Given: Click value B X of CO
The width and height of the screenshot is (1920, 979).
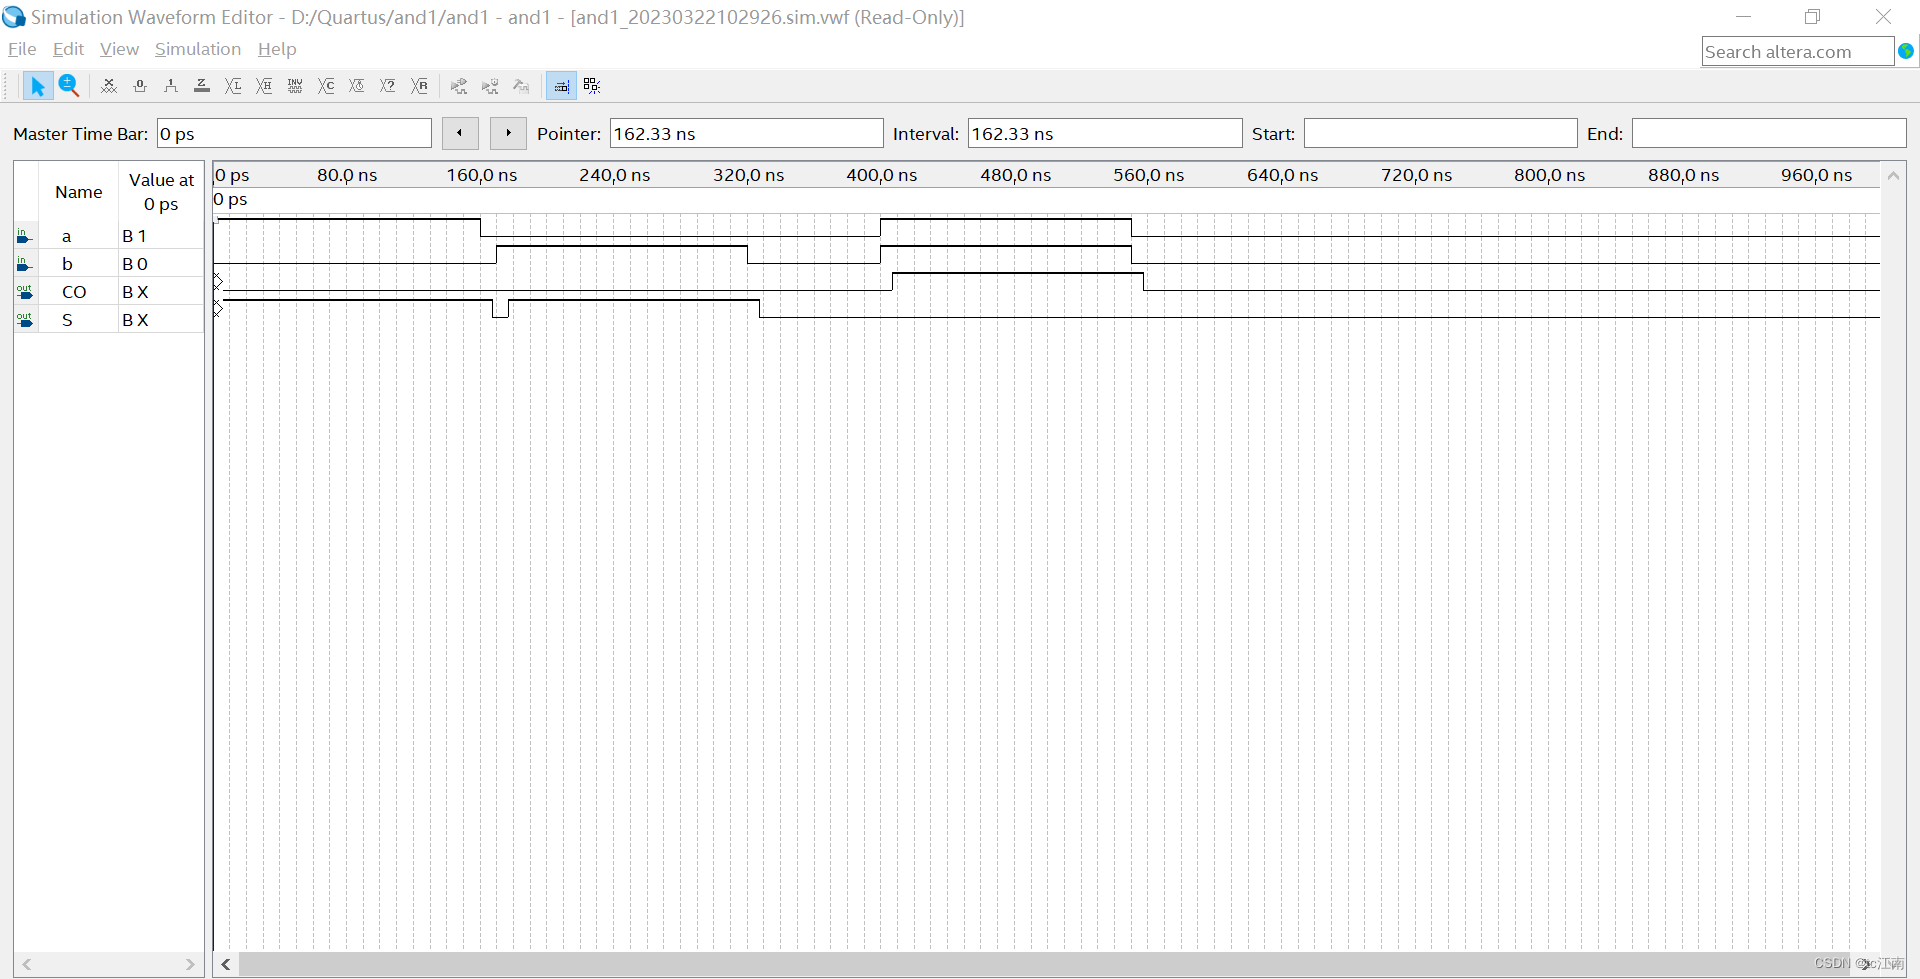Looking at the screenshot, I should [135, 292].
